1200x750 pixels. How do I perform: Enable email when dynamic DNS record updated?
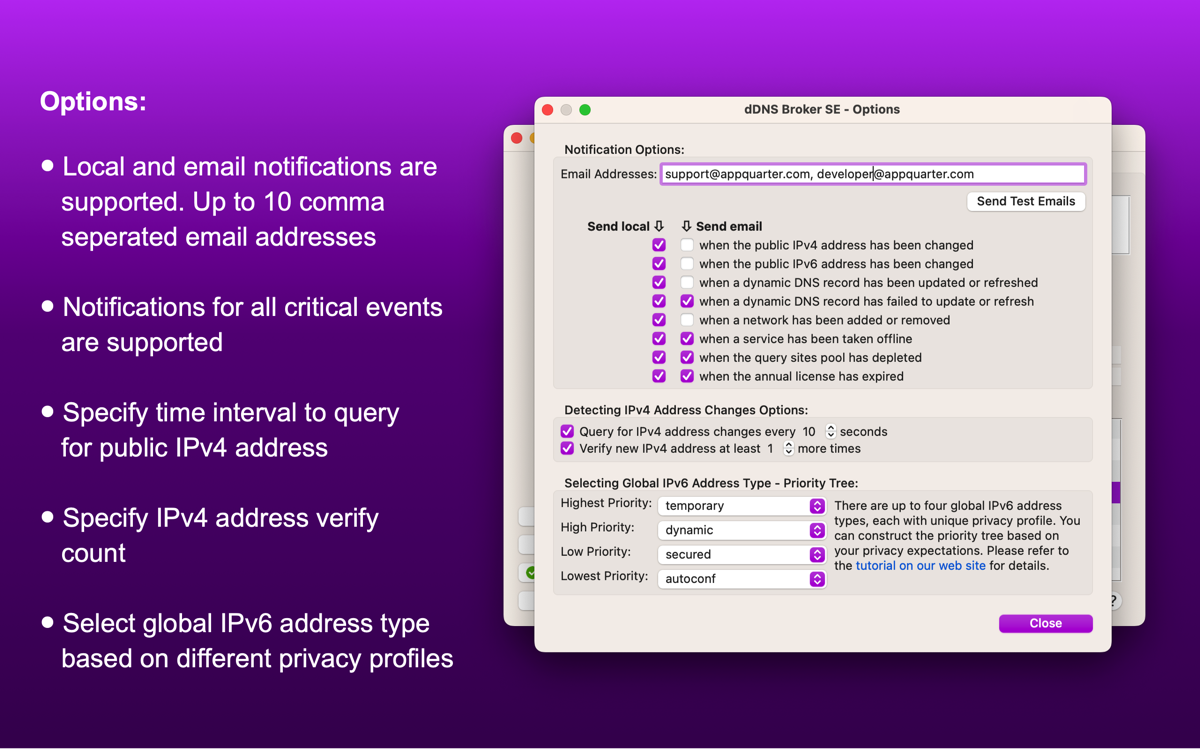point(687,283)
